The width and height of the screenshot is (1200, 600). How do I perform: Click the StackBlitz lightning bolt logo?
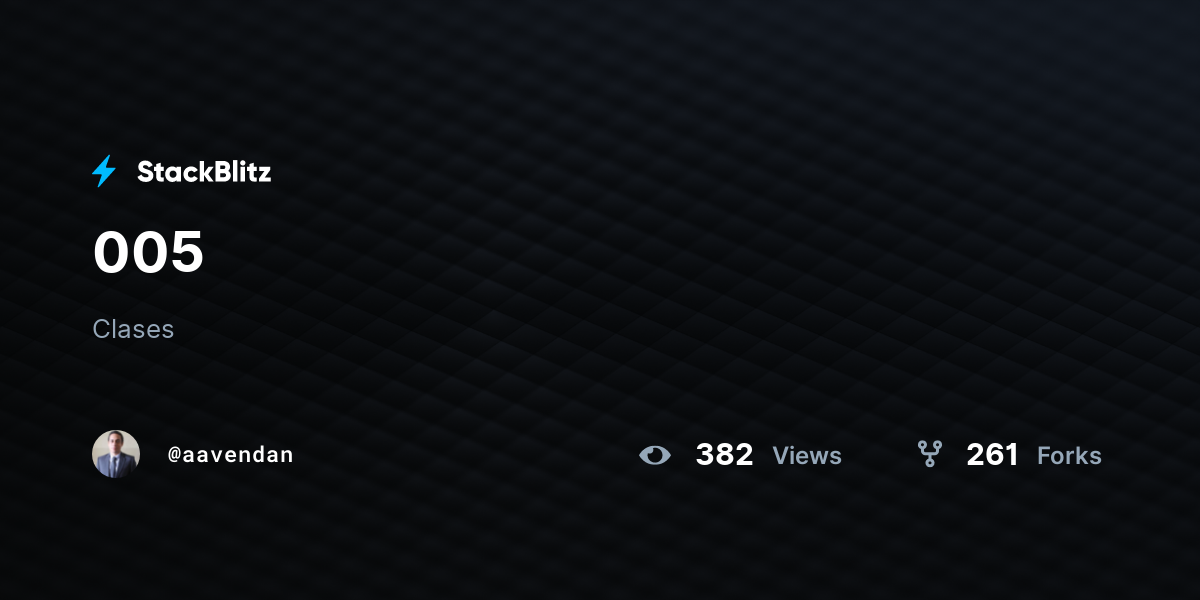pos(104,172)
